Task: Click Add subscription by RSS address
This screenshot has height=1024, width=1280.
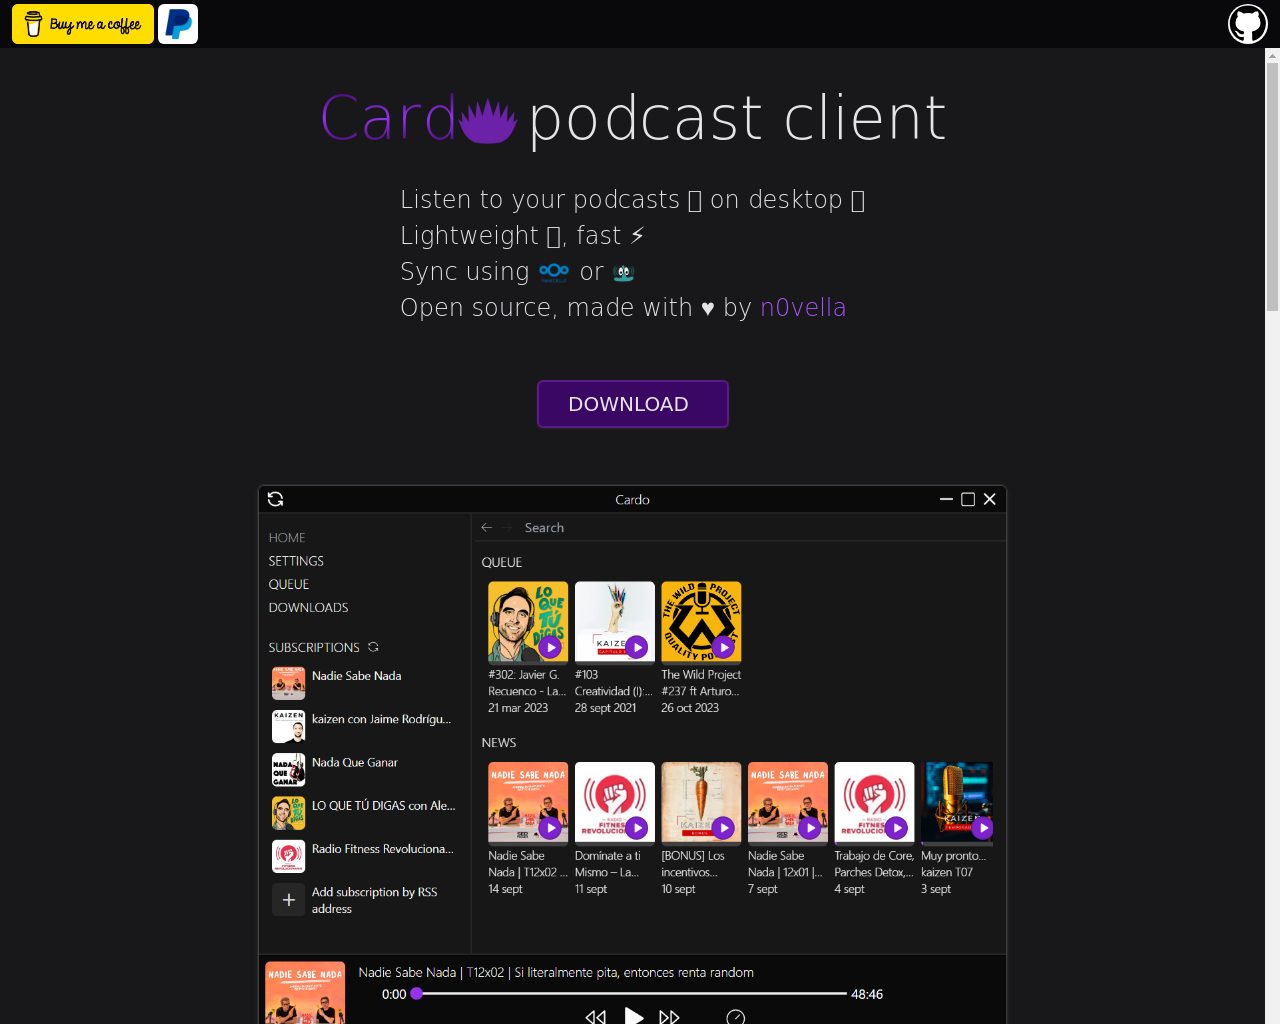Action: pyautogui.click(x=375, y=900)
